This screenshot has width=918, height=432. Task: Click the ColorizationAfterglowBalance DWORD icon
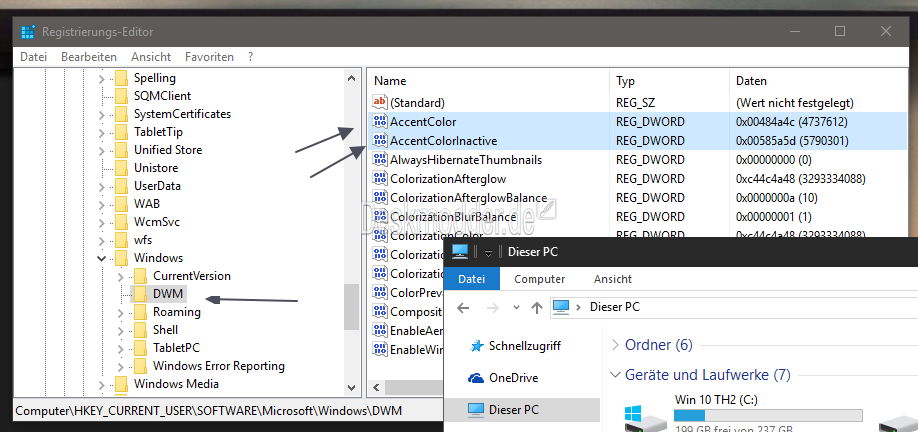(380, 197)
